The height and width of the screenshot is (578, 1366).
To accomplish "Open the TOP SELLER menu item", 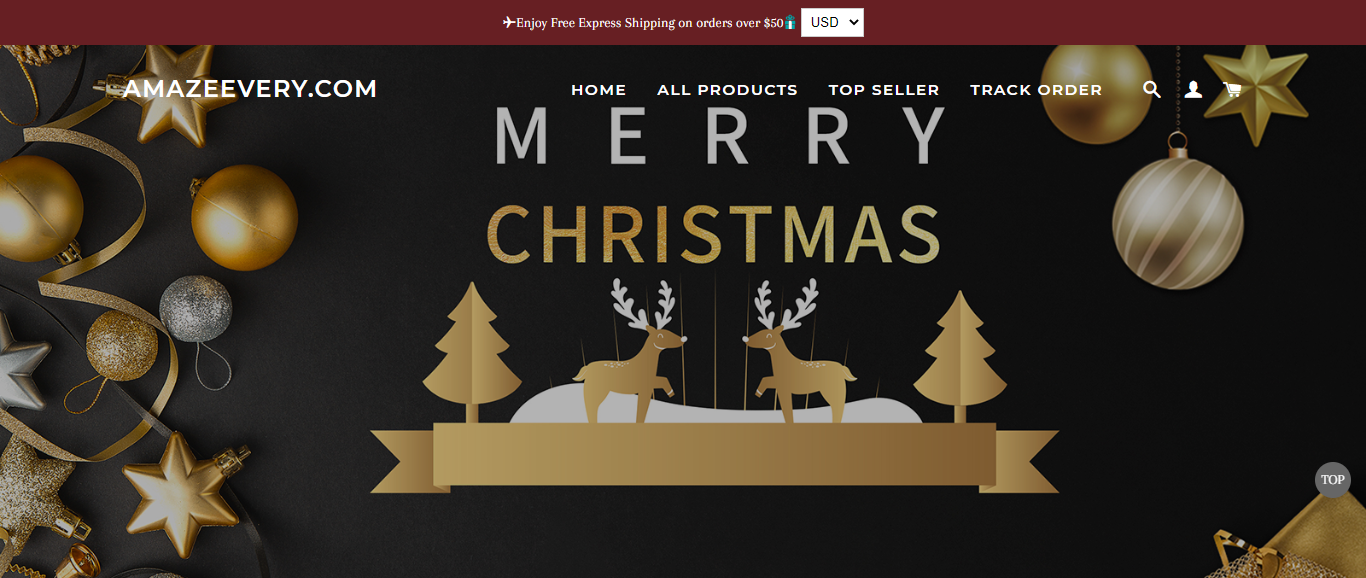I will pyautogui.click(x=884, y=90).
